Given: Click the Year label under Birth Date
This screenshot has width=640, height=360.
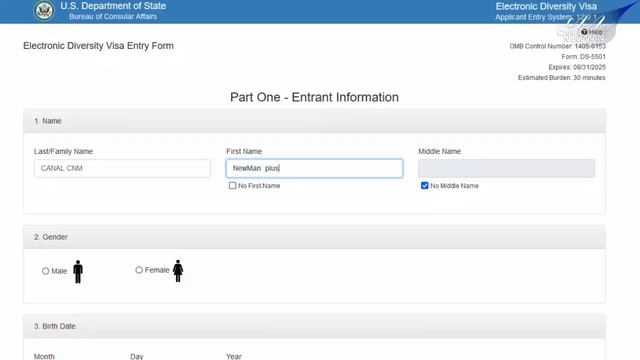Looking at the screenshot, I should click(234, 356).
